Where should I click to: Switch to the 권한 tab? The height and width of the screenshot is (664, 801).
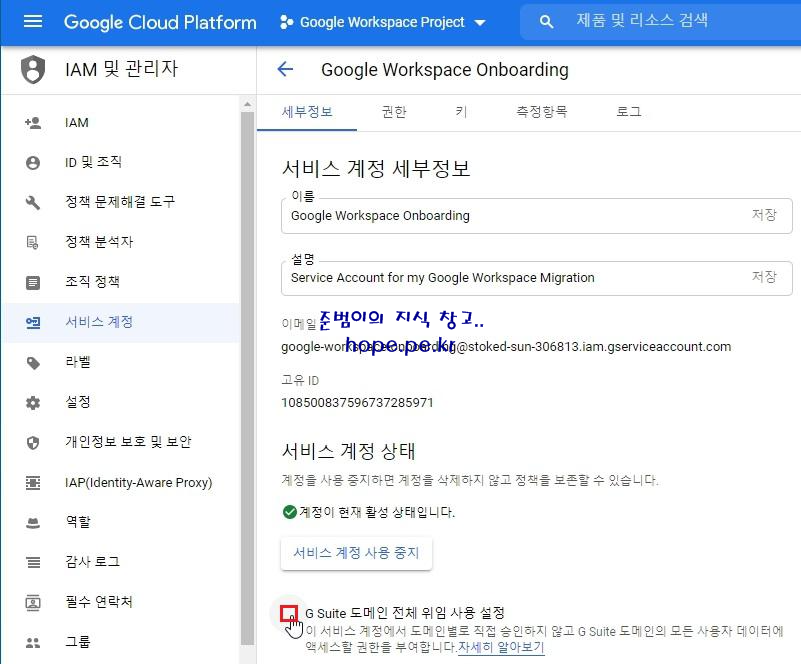point(394,112)
